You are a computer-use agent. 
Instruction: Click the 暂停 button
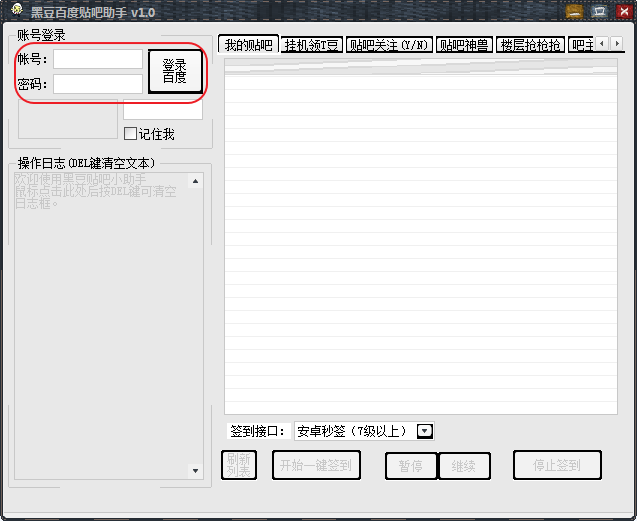pyautogui.click(x=411, y=466)
